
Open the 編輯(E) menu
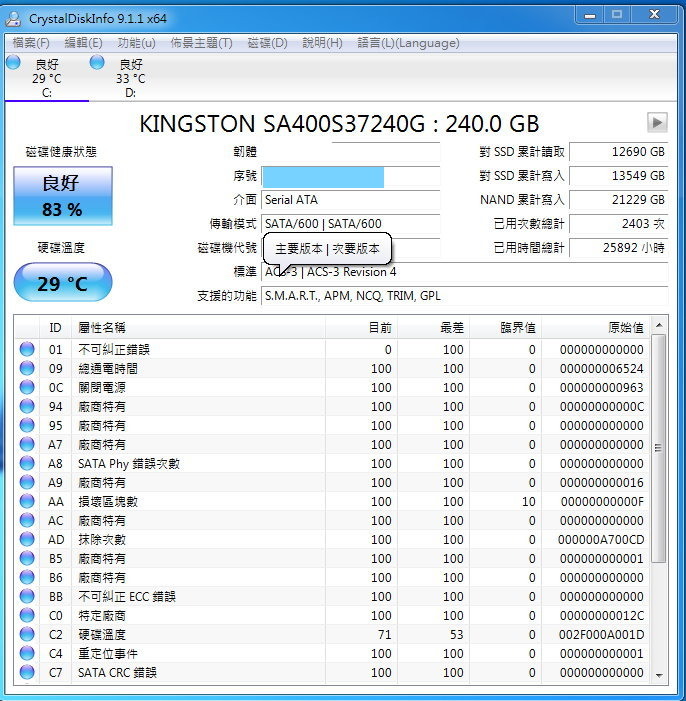[x=84, y=43]
